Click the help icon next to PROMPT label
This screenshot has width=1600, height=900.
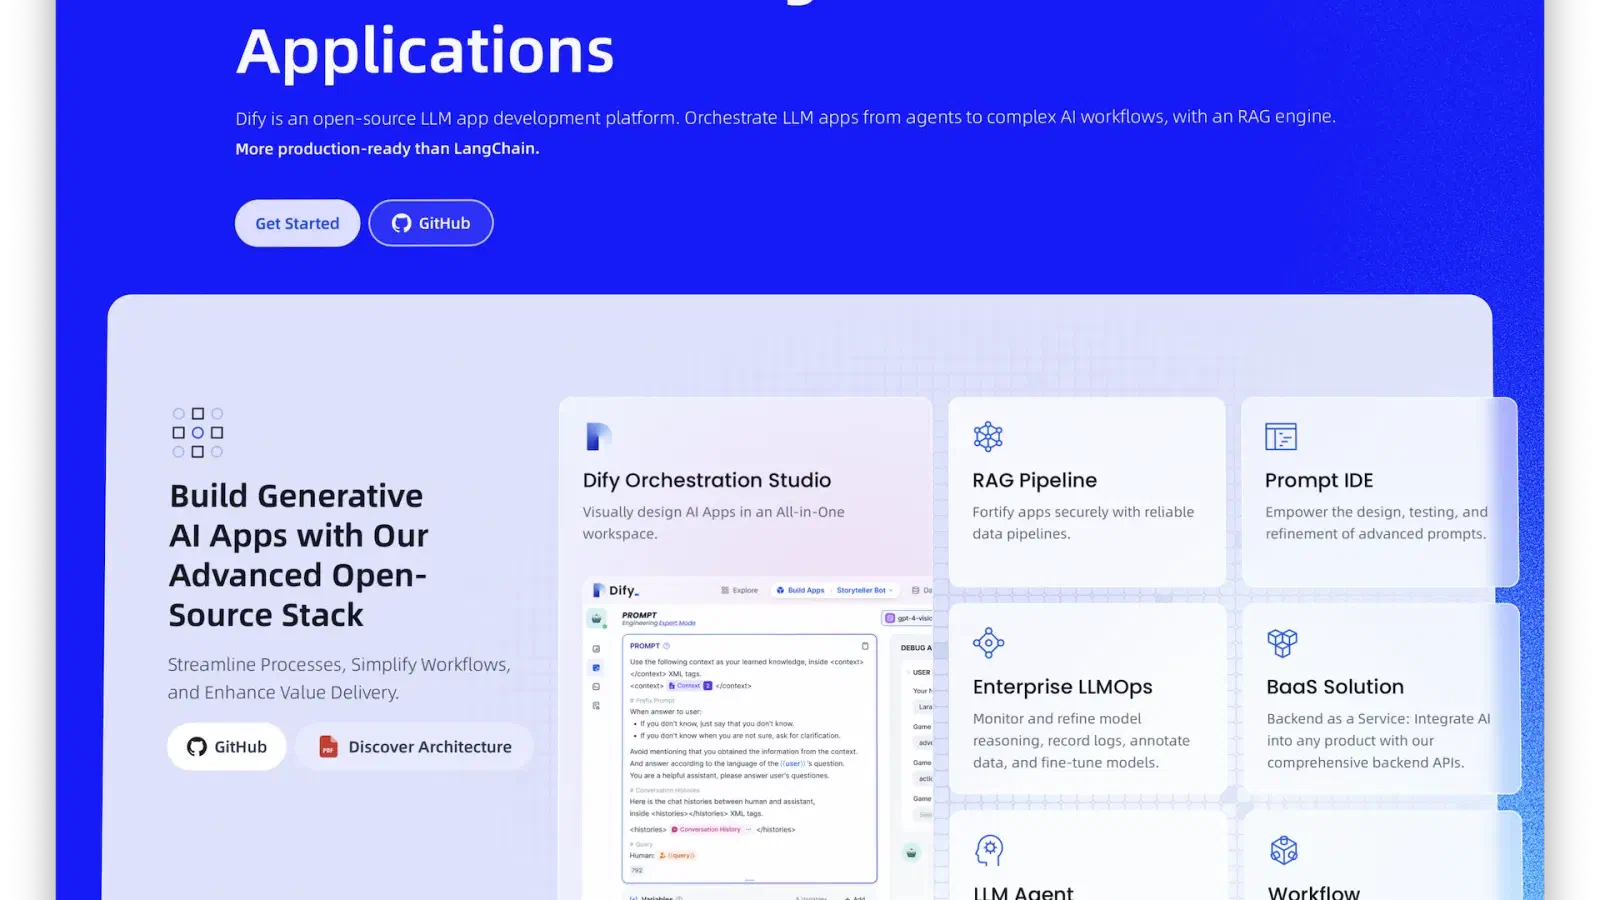(x=667, y=646)
